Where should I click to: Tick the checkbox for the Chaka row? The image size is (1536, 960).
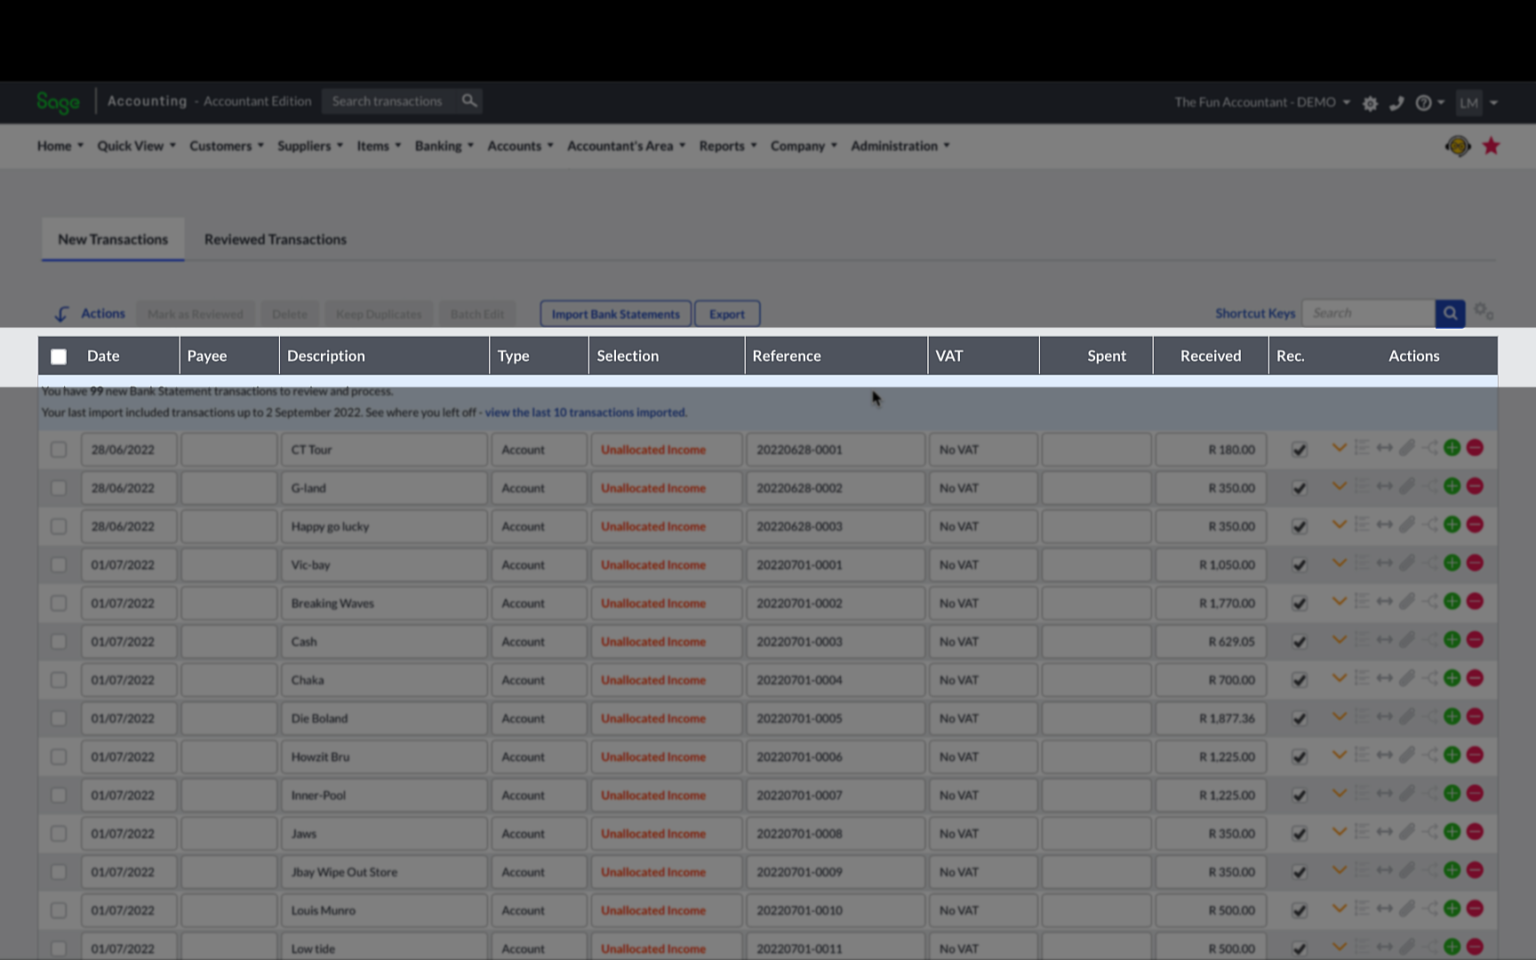(58, 679)
